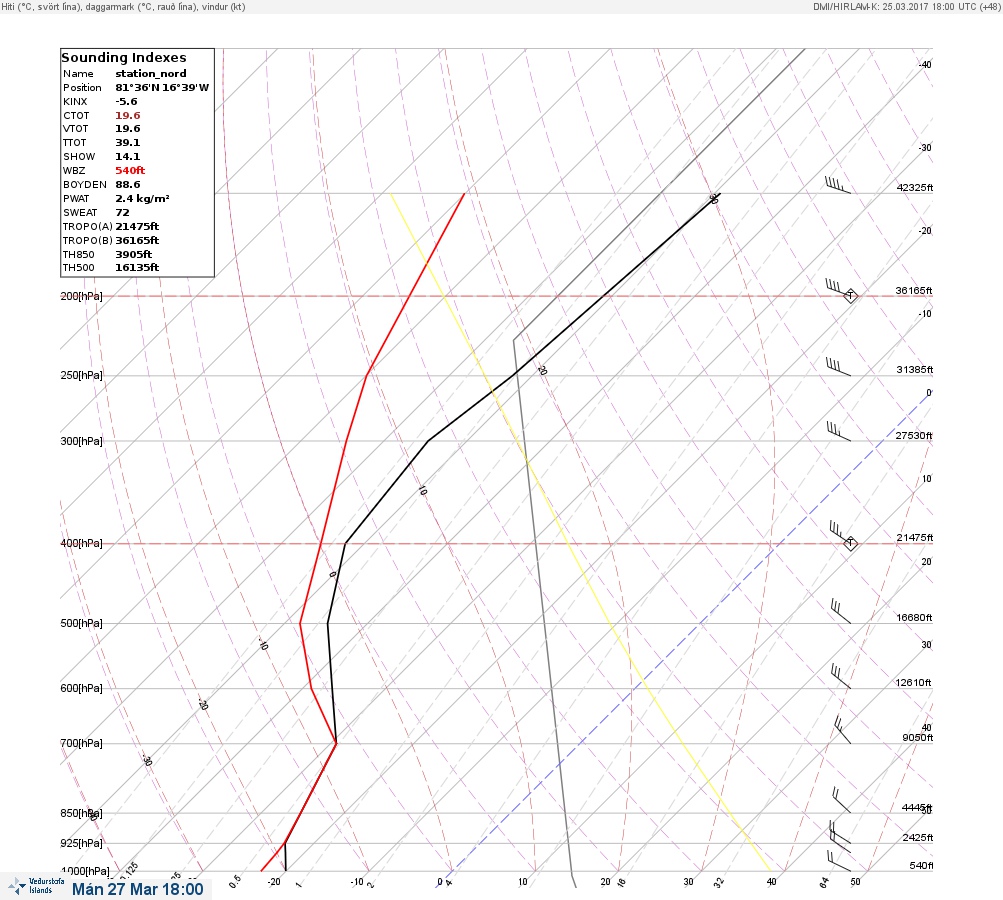Click the 200[hPa] pressure label
Image resolution: width=1003 pixels, height=900 pixels.
click(81, 296)
